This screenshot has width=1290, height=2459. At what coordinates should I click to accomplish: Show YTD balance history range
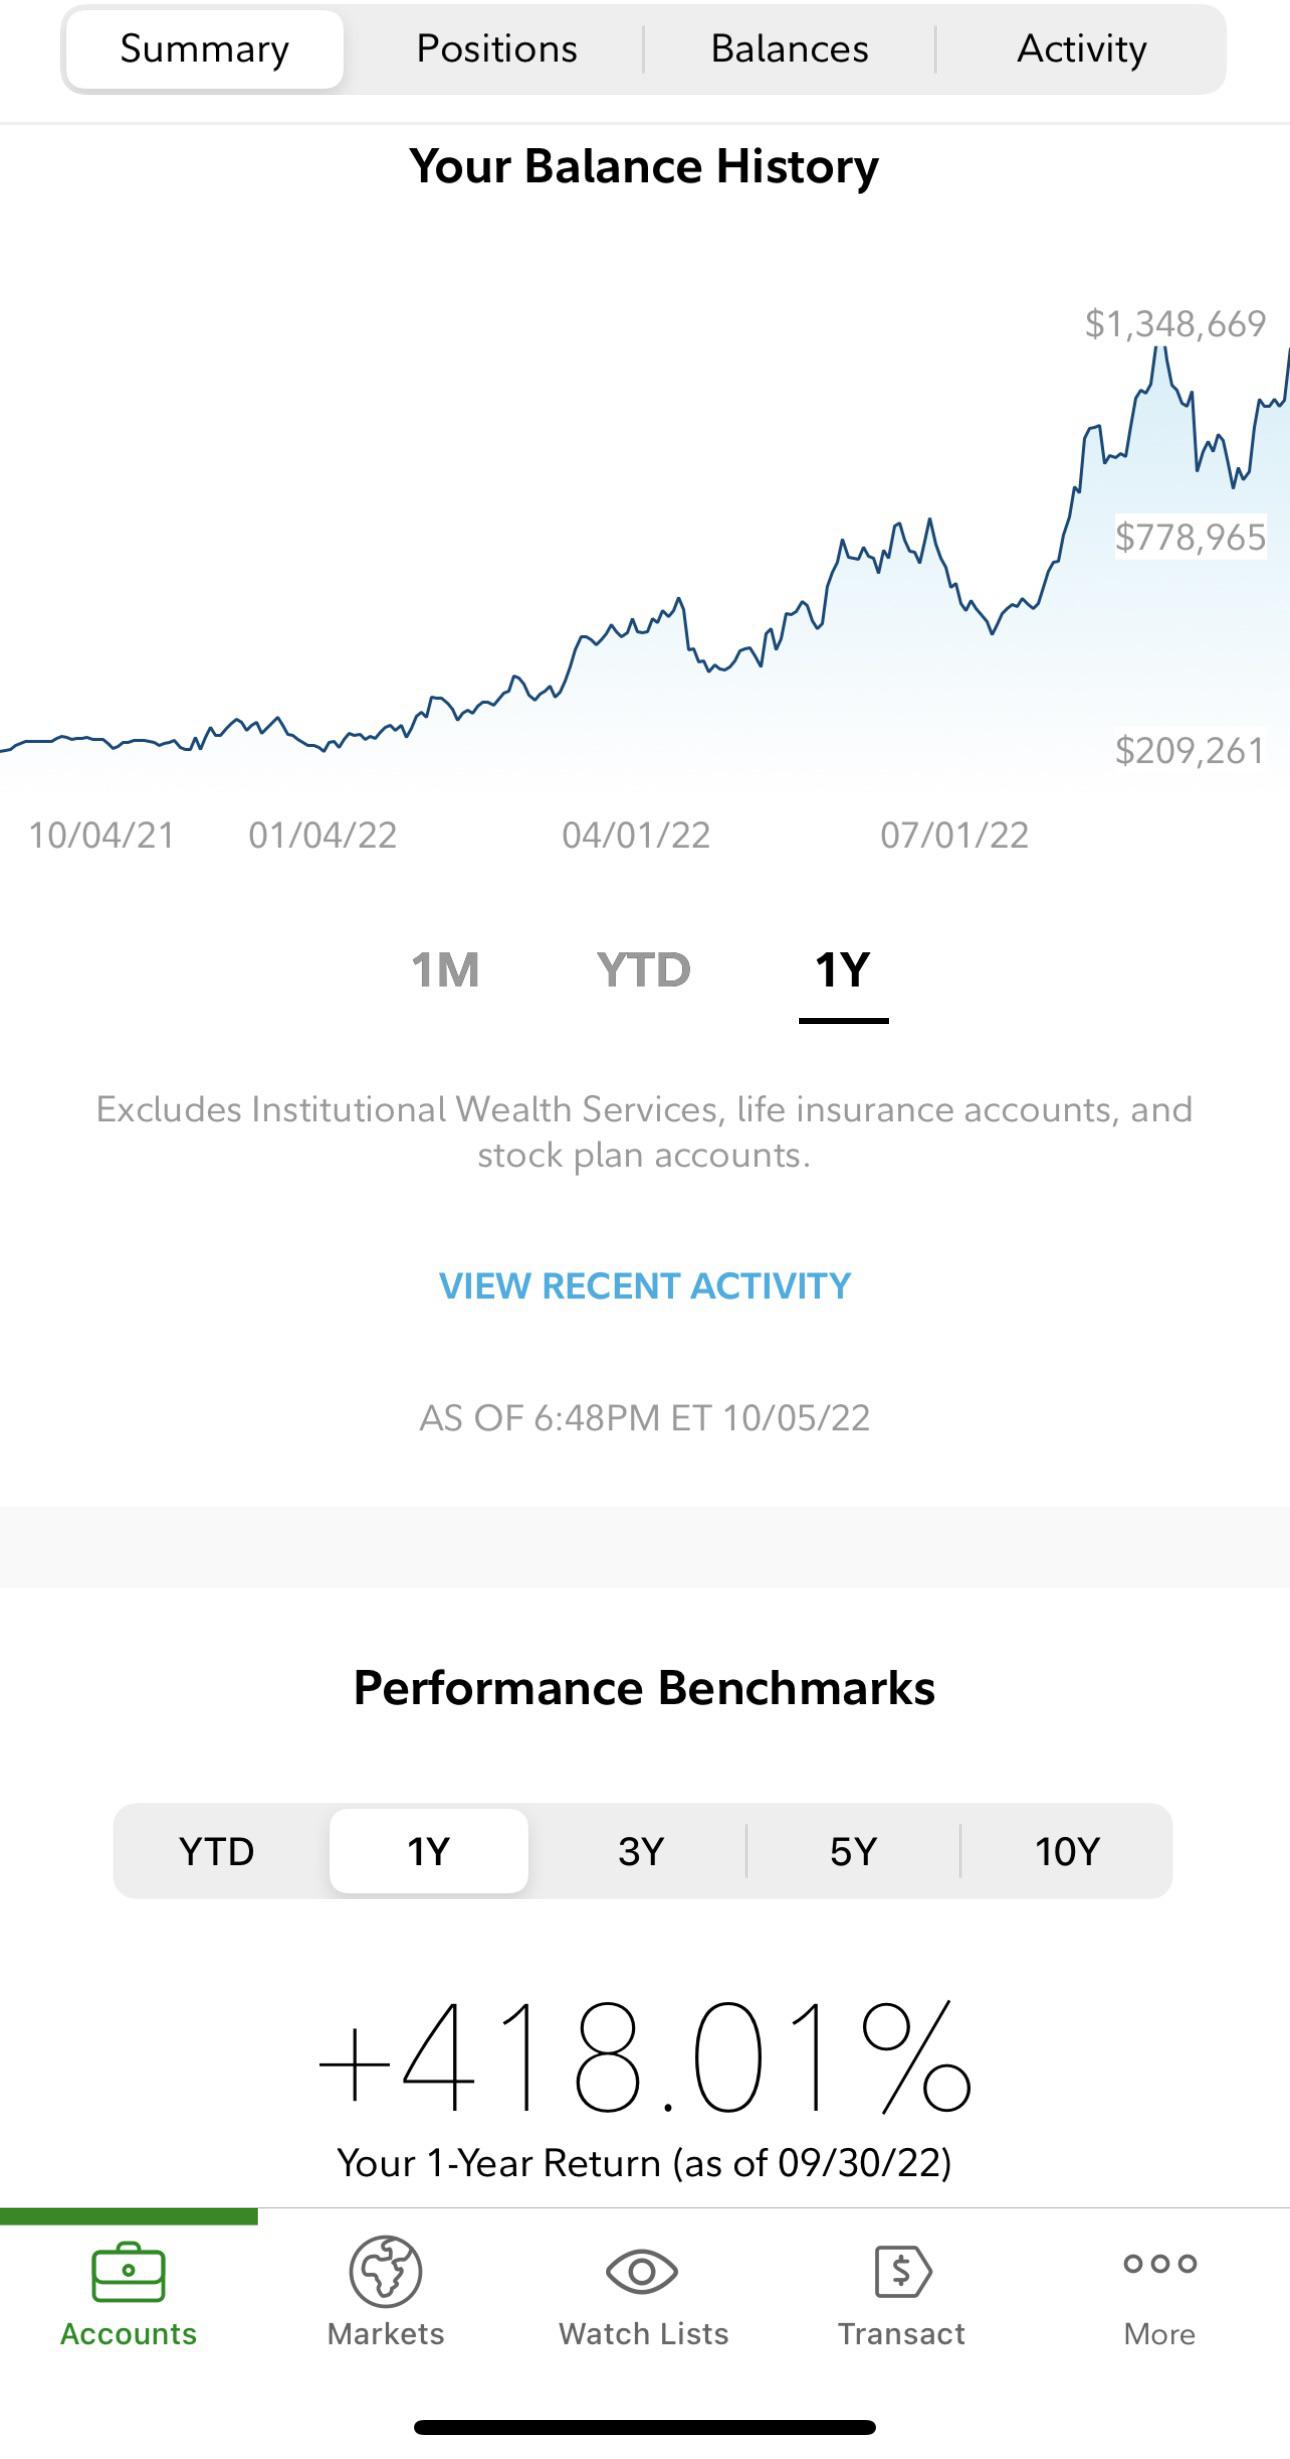tap(643, 970)
